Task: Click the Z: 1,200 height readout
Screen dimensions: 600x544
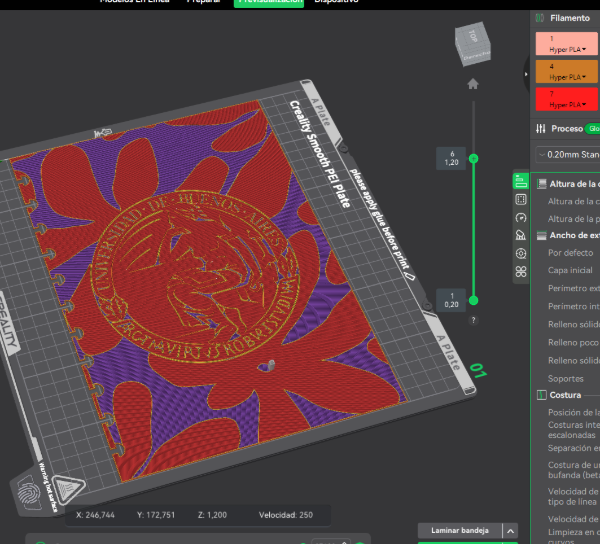Action: pyautogui.click(x=212, y=515)
